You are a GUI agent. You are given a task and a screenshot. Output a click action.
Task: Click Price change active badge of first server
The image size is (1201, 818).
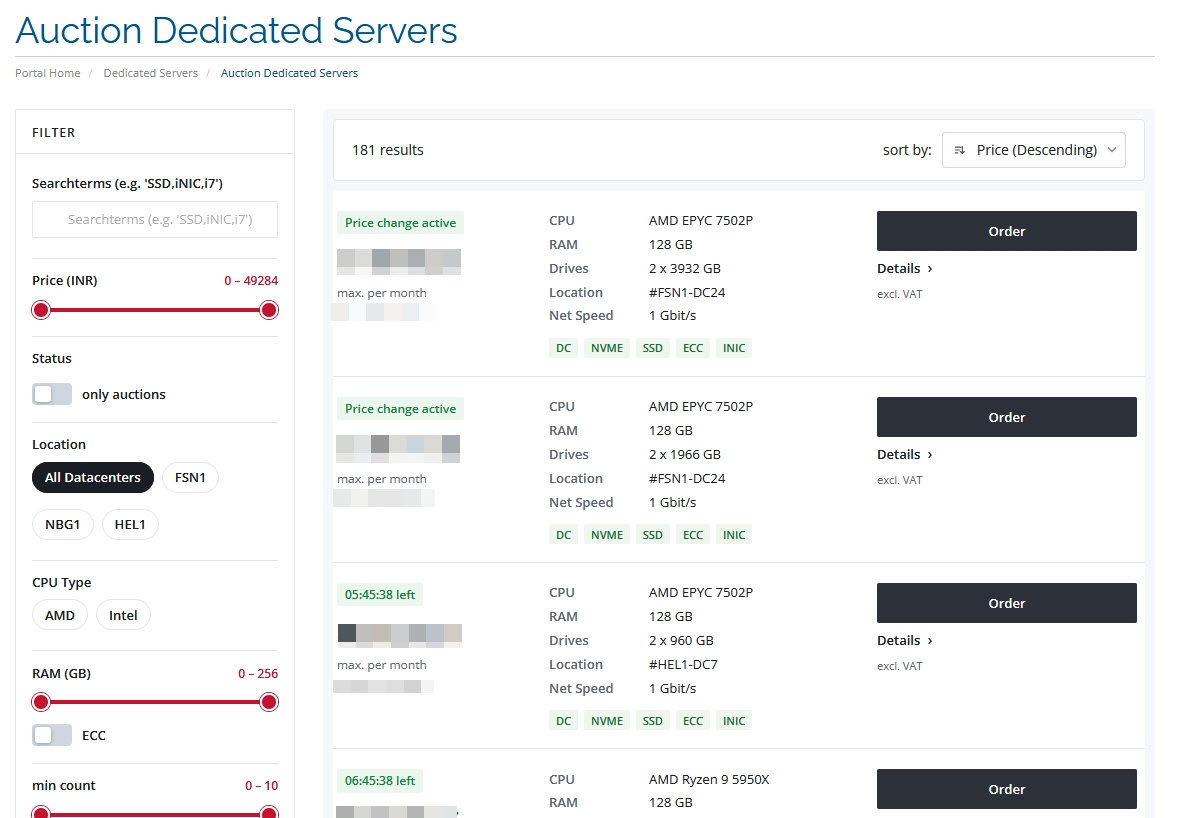coord(400,223)
